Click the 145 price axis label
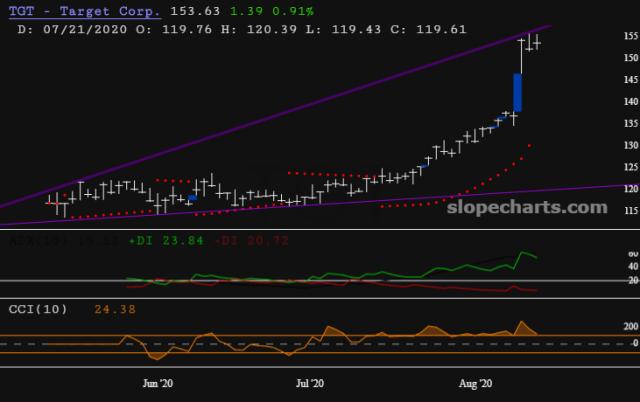The height and width of the screenshot is (402, 640). [631, 80]
